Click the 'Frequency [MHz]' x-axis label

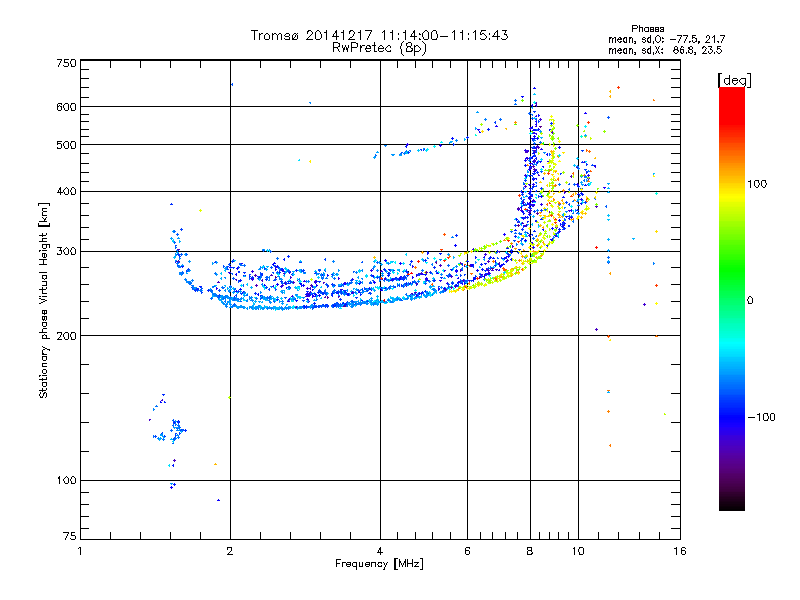click(379, 564)
